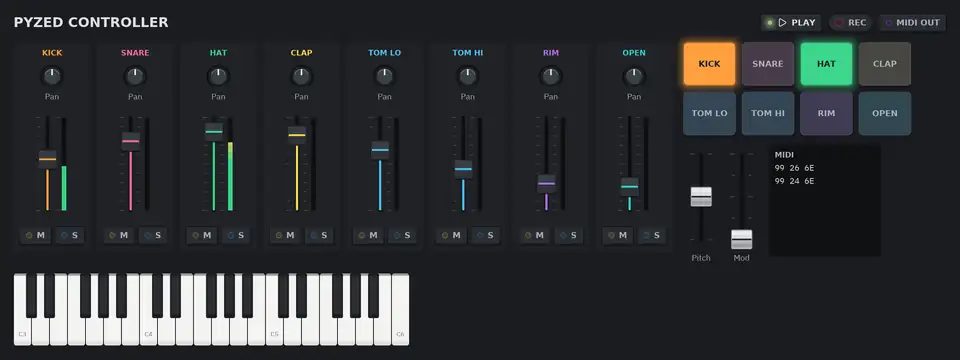Click the TOM HI channel name label
The width and height of the screenshot is (960, 360).
click(x=468, y=53)
